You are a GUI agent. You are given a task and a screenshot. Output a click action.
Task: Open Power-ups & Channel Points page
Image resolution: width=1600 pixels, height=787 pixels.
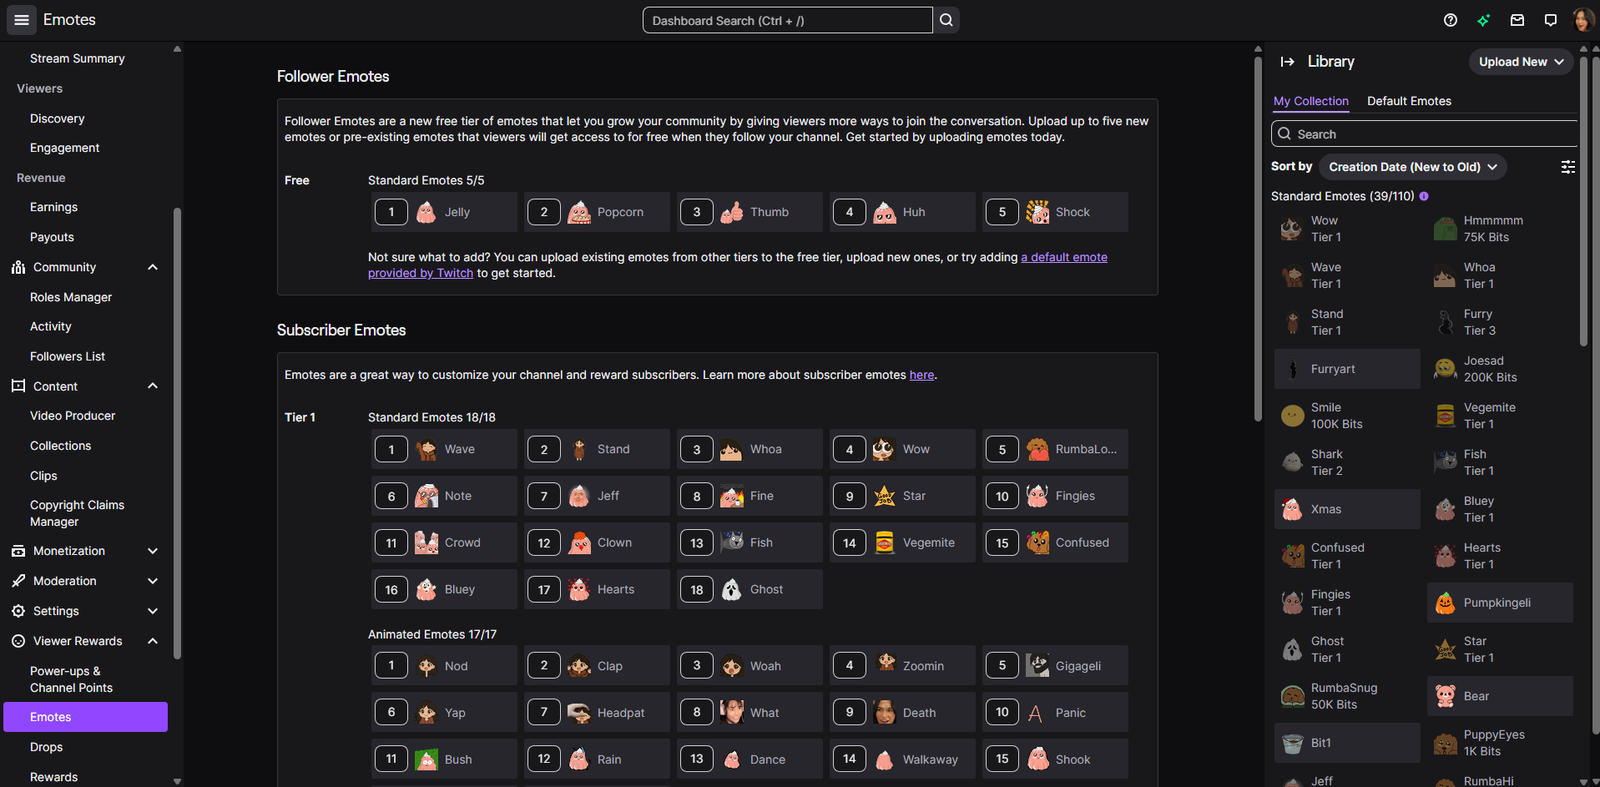tap(71, 679)
